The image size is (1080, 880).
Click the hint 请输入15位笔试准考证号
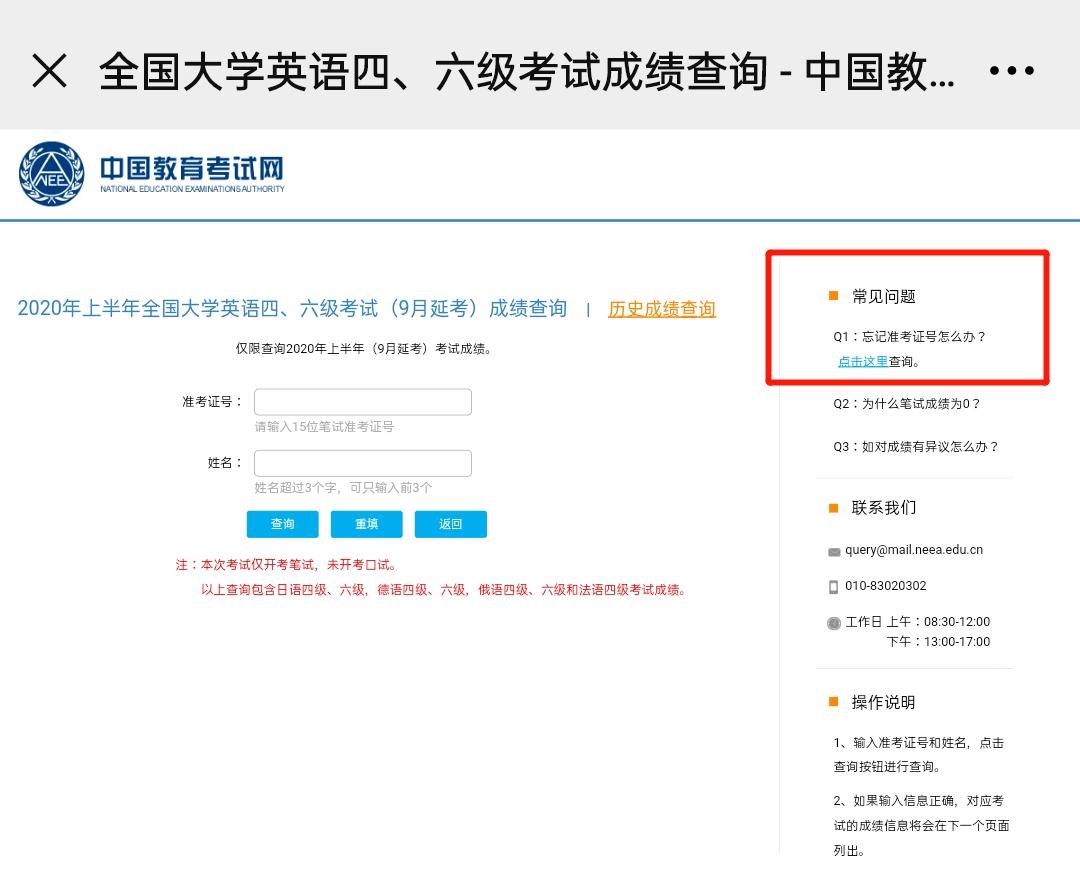click(324, 427)
